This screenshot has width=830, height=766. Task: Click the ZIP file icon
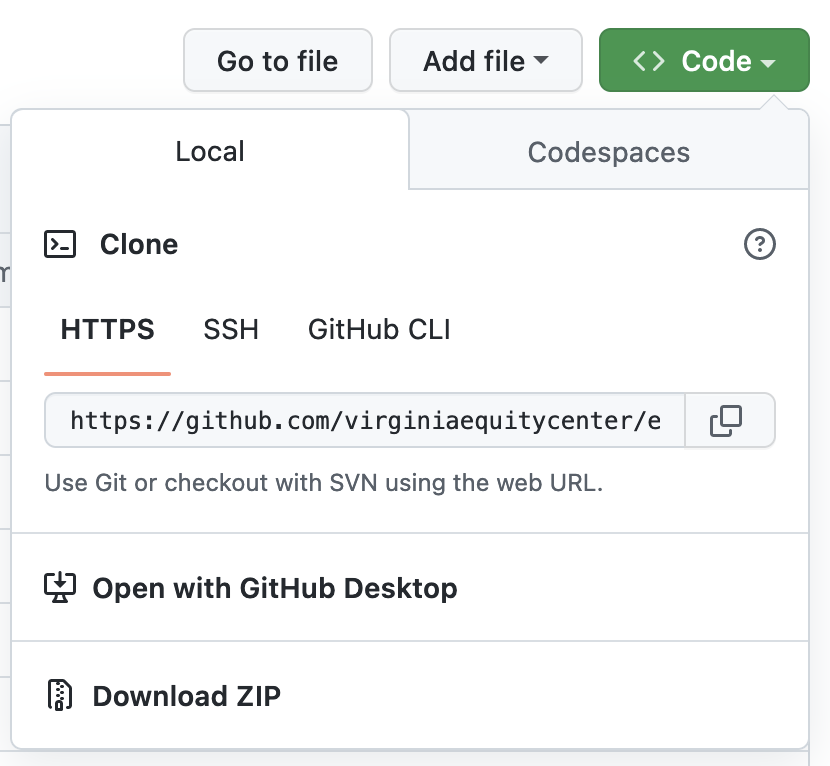tap(60, 695)
